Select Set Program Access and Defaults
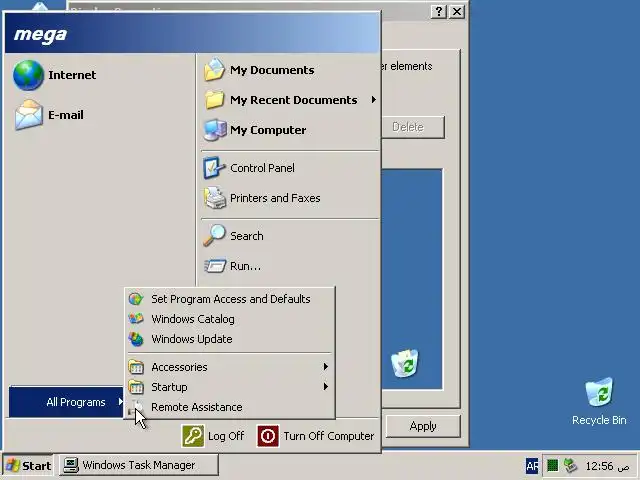The image size is (640, 480). pos(230,299)
